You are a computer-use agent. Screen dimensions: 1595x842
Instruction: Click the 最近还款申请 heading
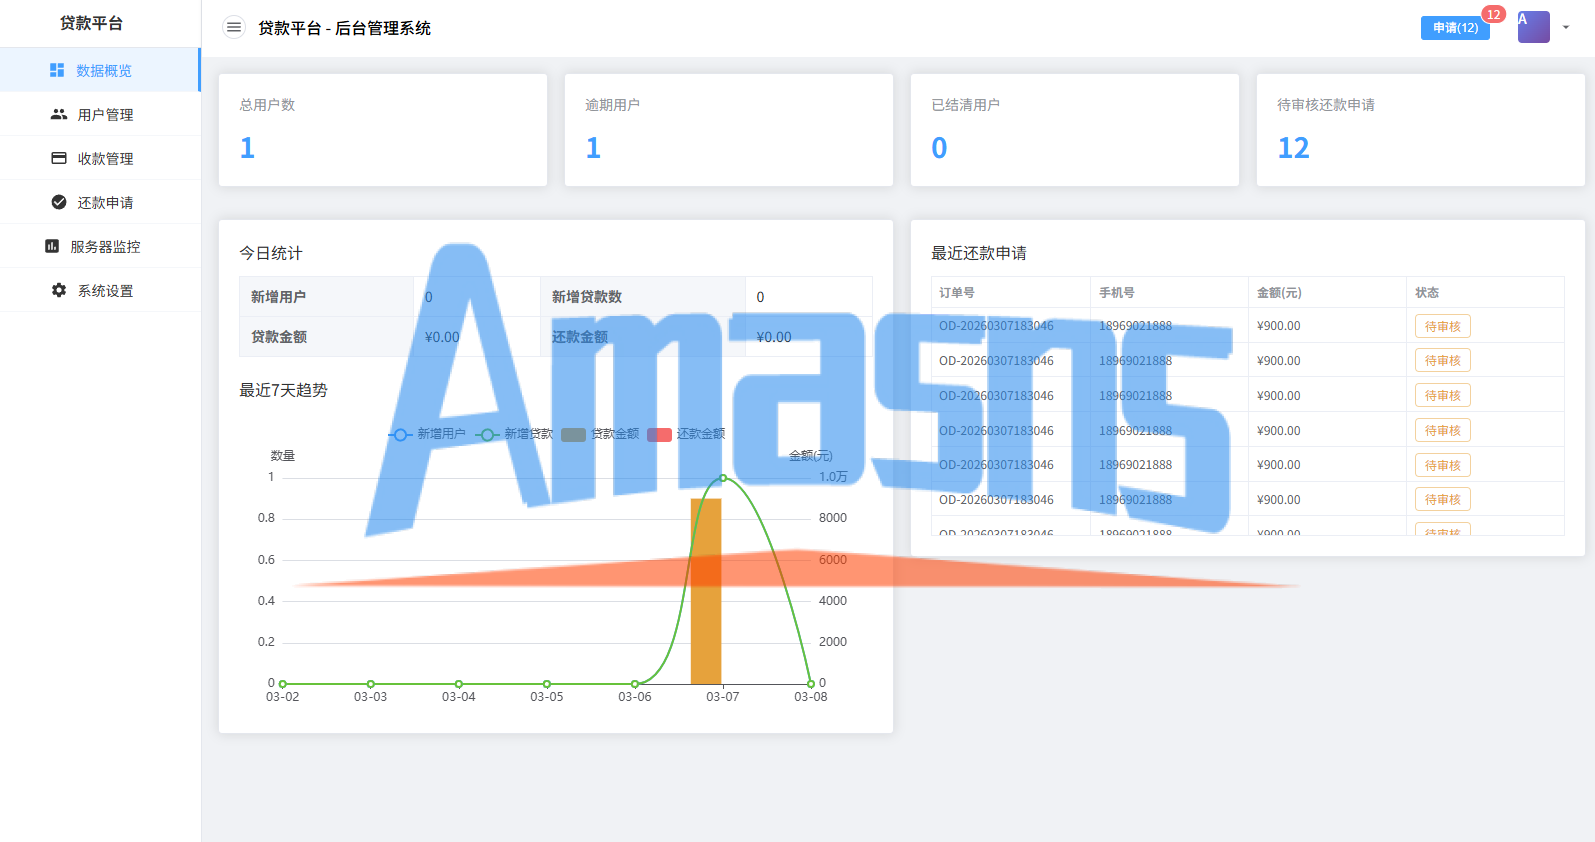tap(979, 253)
